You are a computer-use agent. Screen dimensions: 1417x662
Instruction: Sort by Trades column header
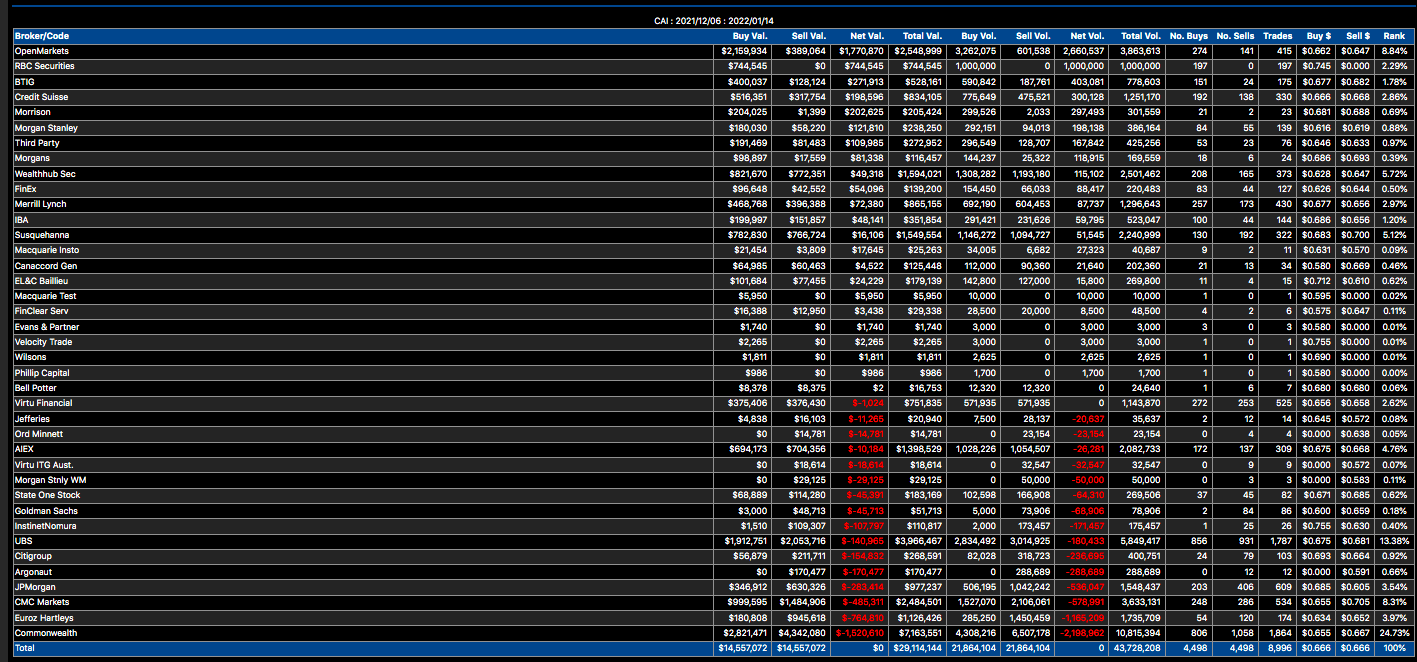coord(1278,36)
